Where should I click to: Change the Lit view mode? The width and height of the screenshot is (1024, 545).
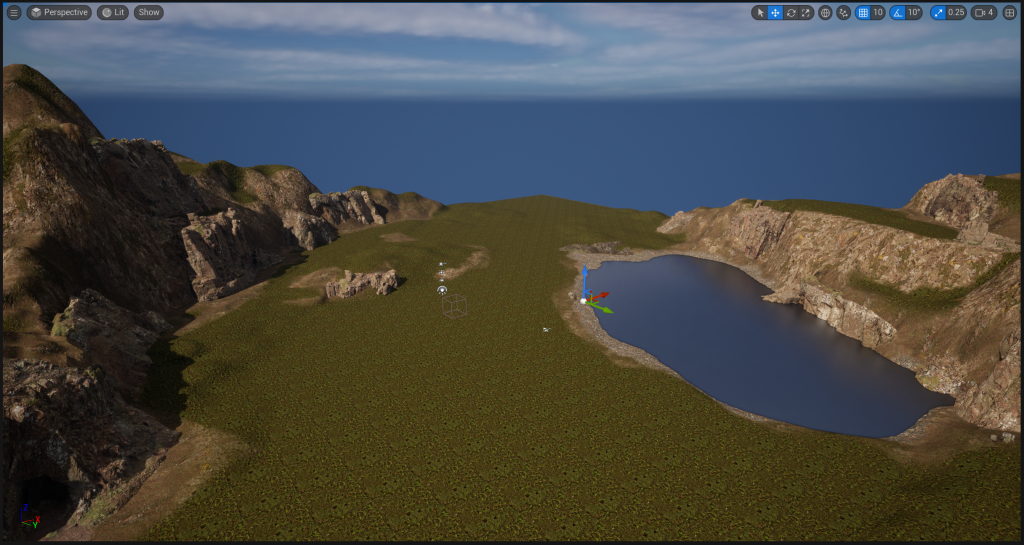tap(112, 13)
